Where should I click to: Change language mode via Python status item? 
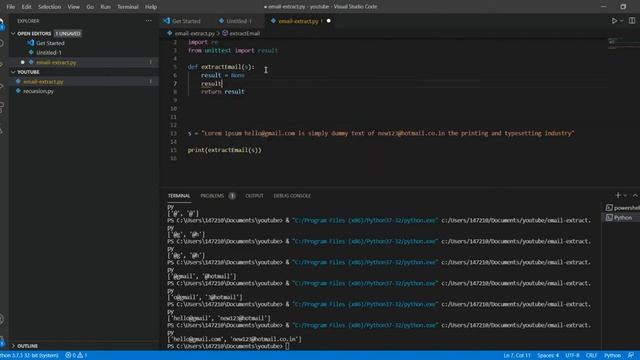click(612, 356)
